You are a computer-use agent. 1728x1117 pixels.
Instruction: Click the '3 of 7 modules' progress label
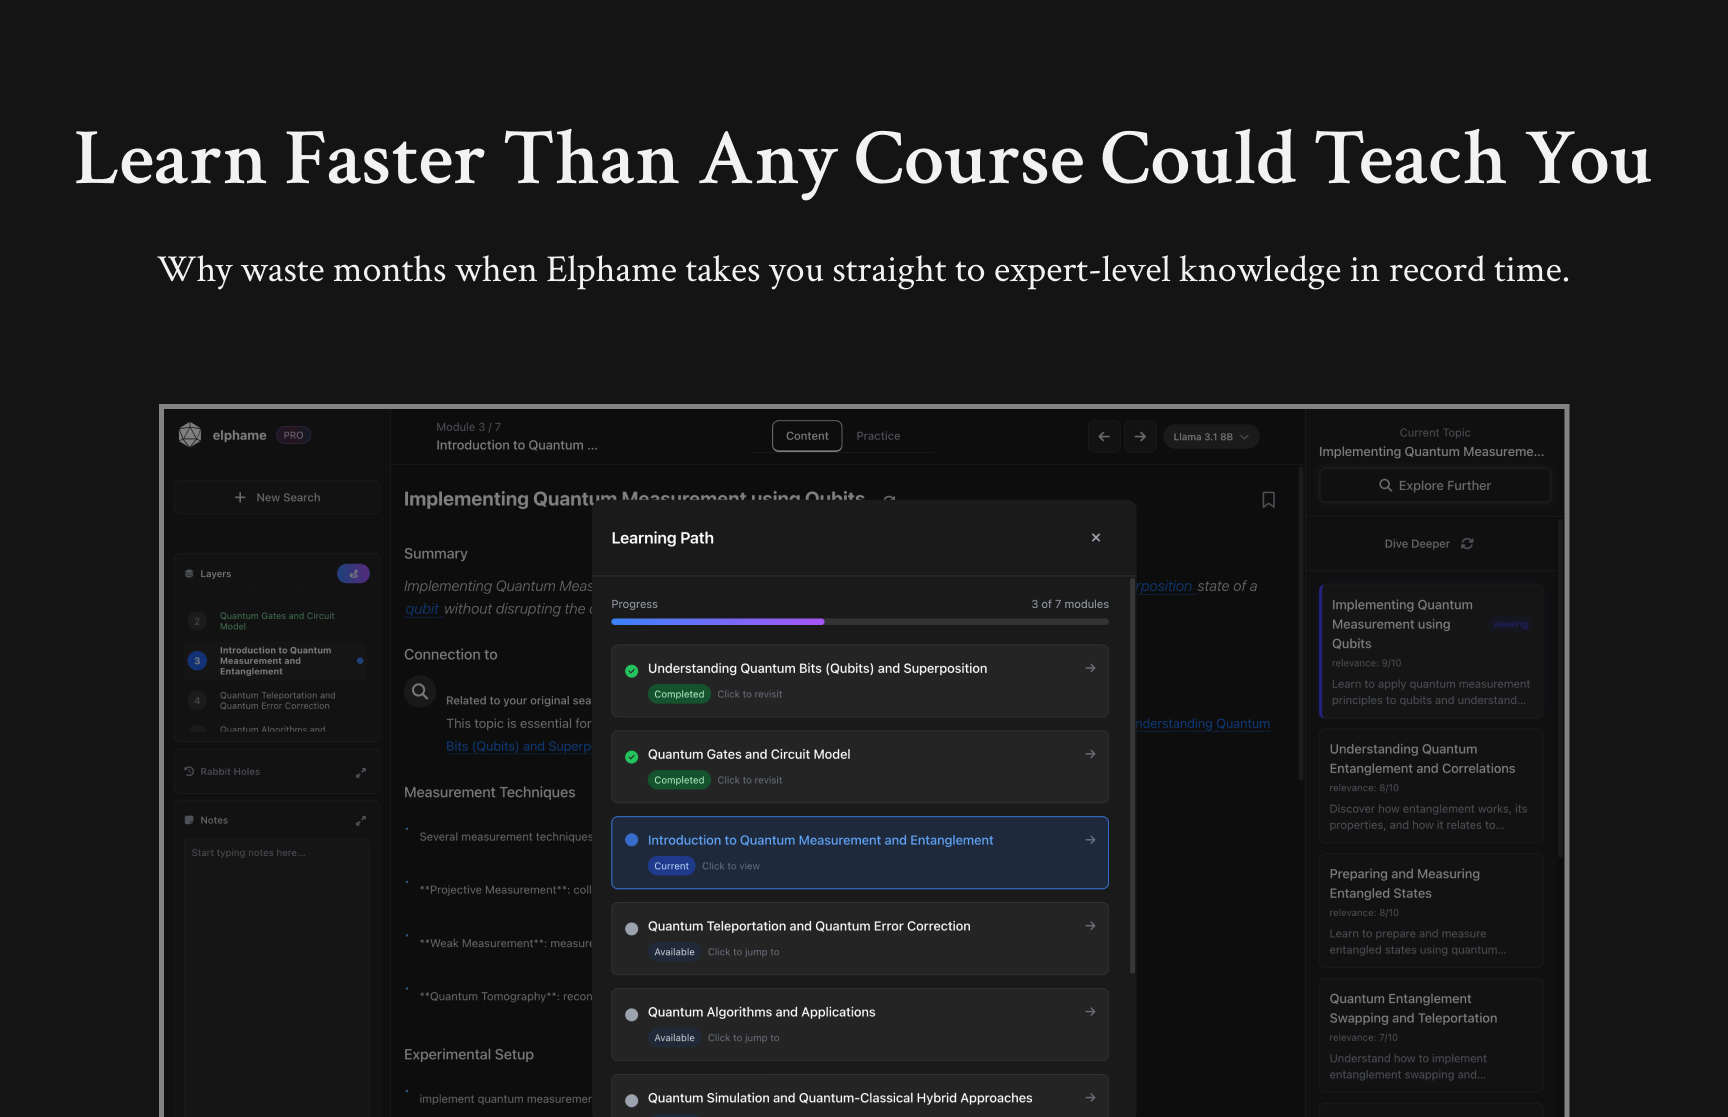pos(1070,604)
